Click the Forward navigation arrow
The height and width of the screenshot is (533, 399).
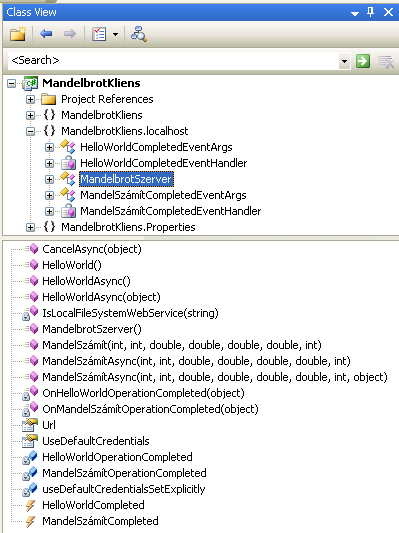tap(70, 34)
